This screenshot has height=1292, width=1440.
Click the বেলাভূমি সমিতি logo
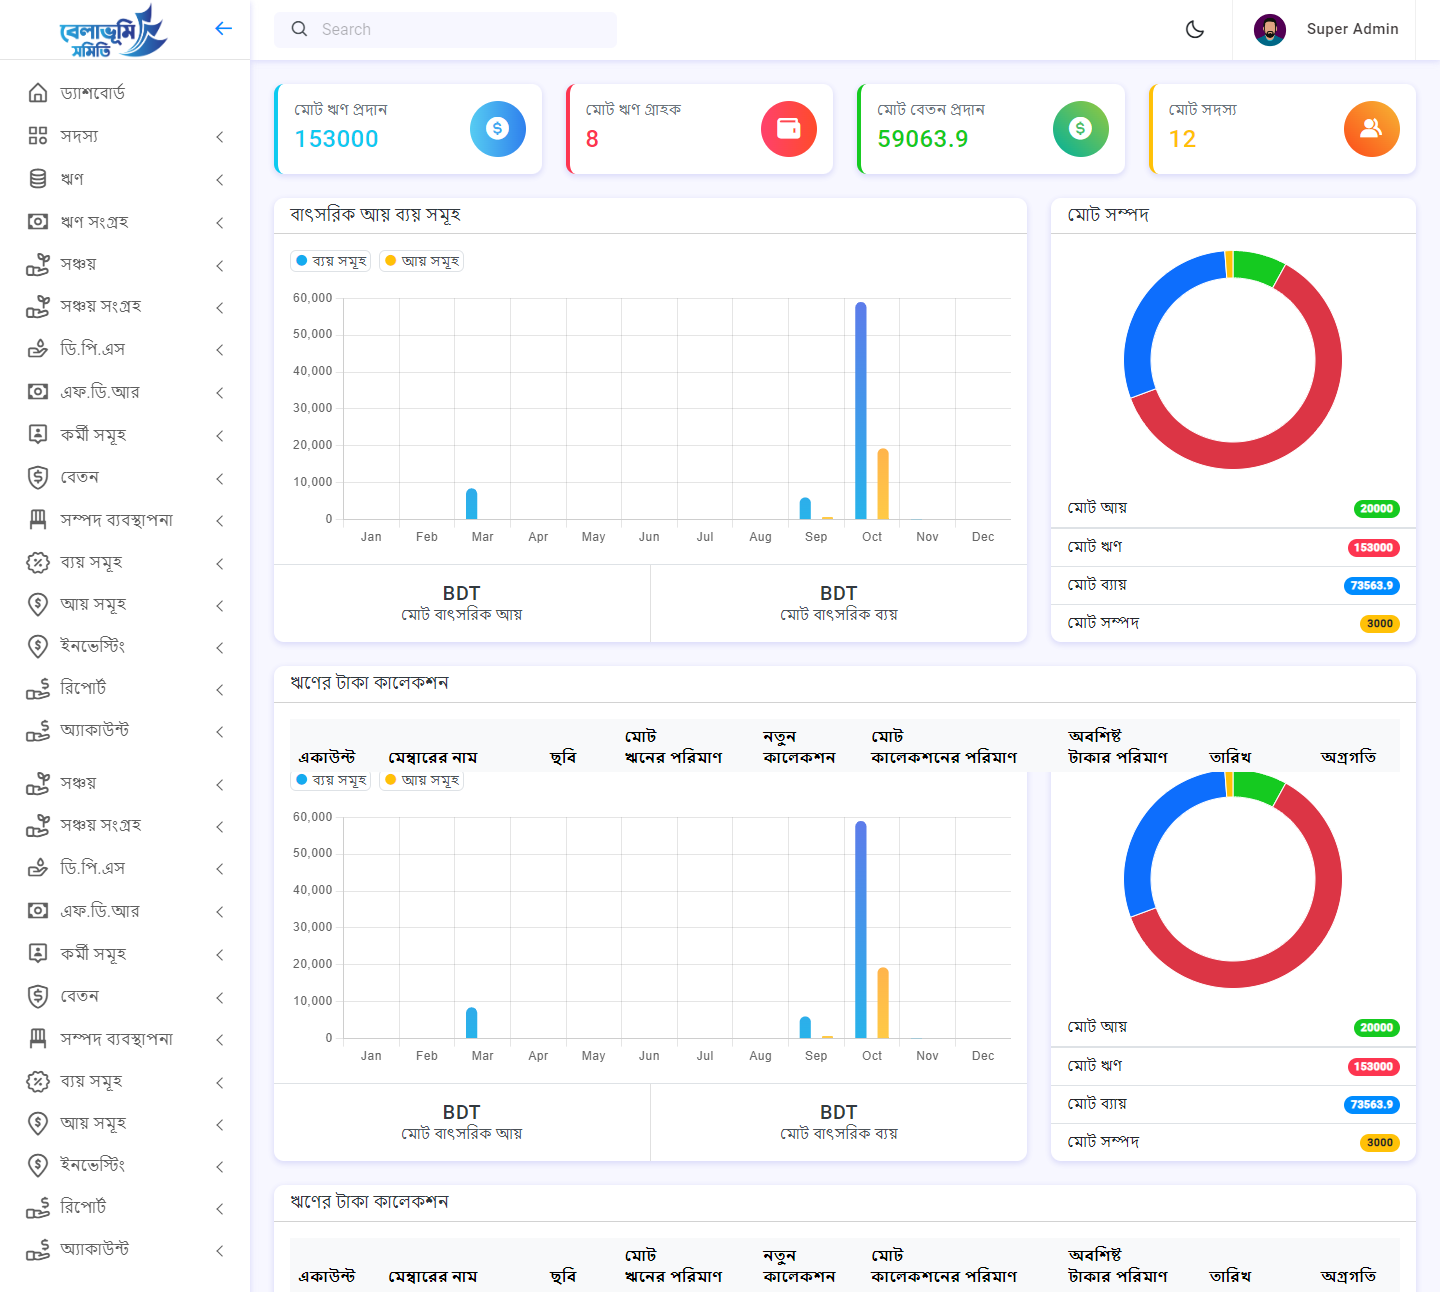[x=113, y=31]
